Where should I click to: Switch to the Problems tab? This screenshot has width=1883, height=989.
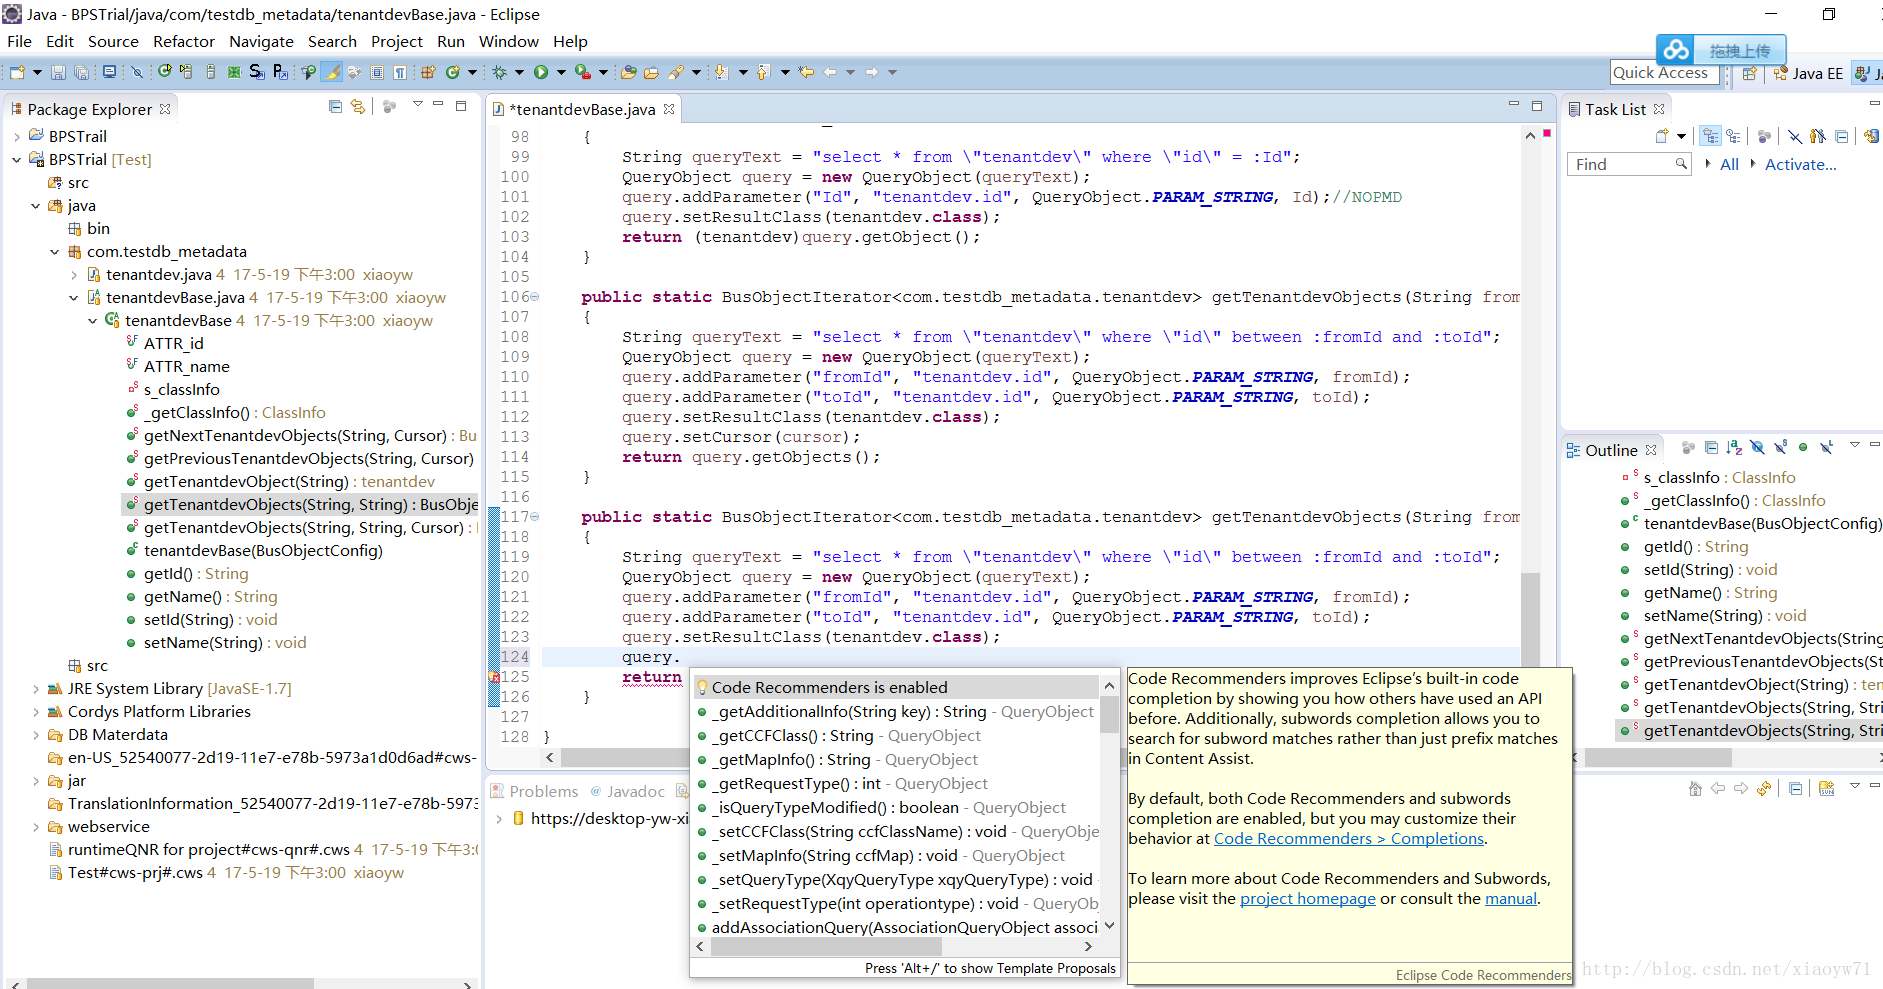pyautogui.click(x=535, y=791)
